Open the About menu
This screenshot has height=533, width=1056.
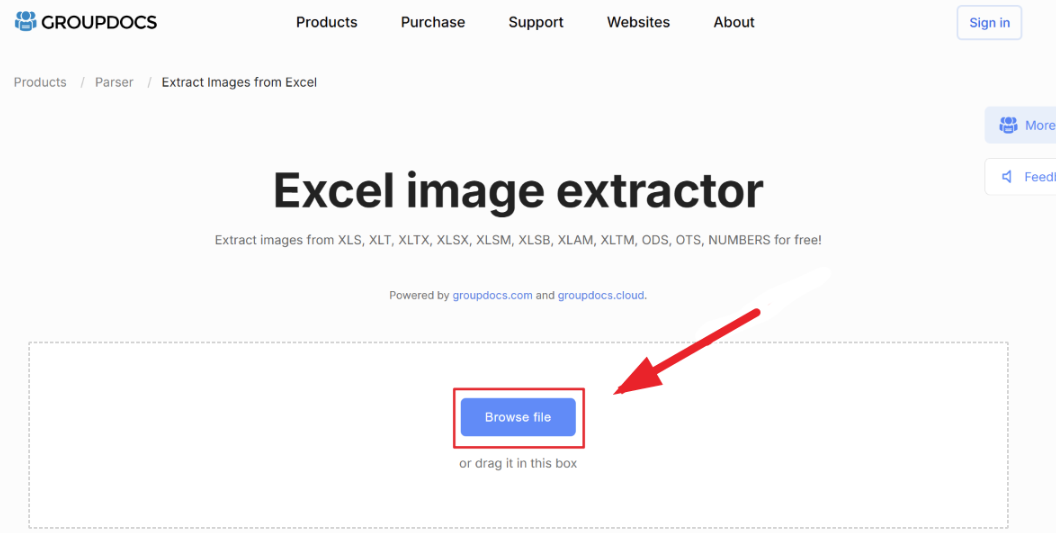734,22
